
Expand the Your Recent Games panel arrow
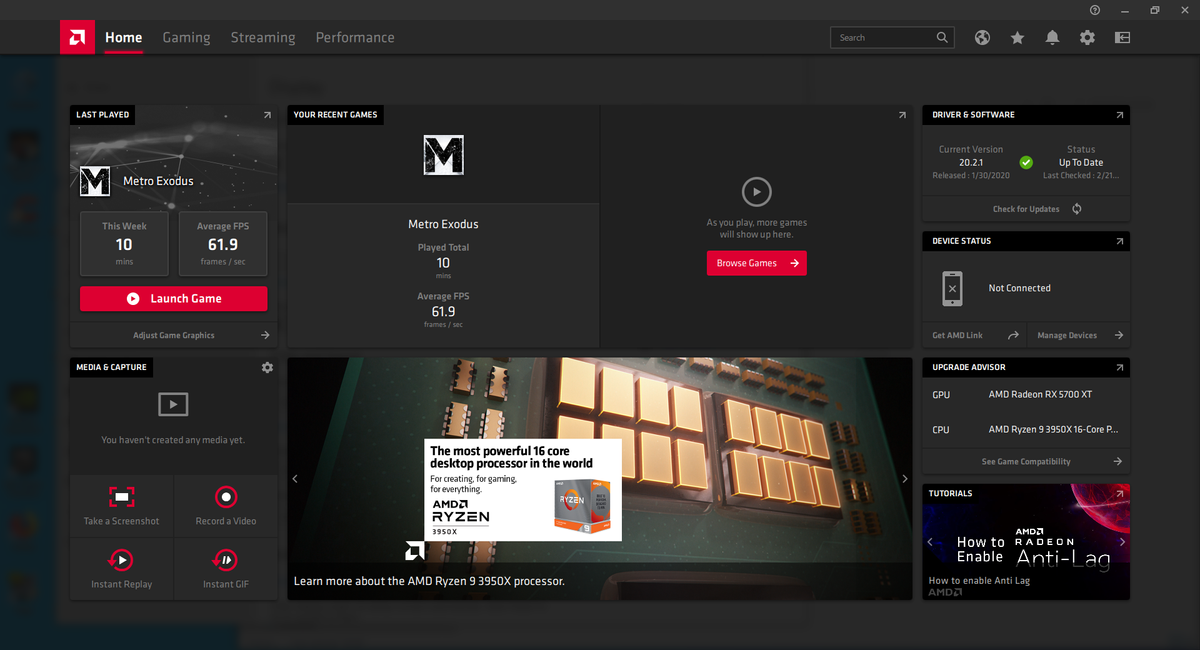(902, 115)
